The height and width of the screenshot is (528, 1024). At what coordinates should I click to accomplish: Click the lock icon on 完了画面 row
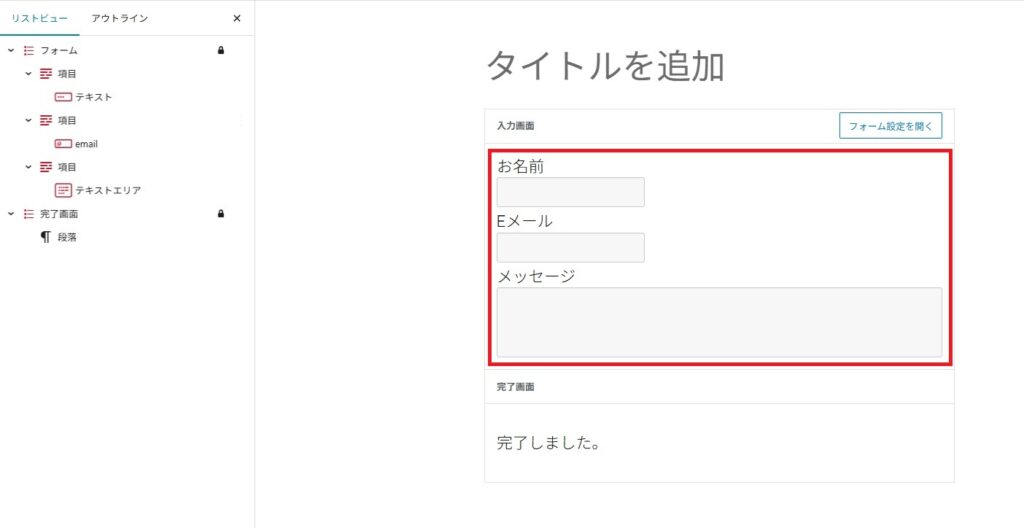221,214
